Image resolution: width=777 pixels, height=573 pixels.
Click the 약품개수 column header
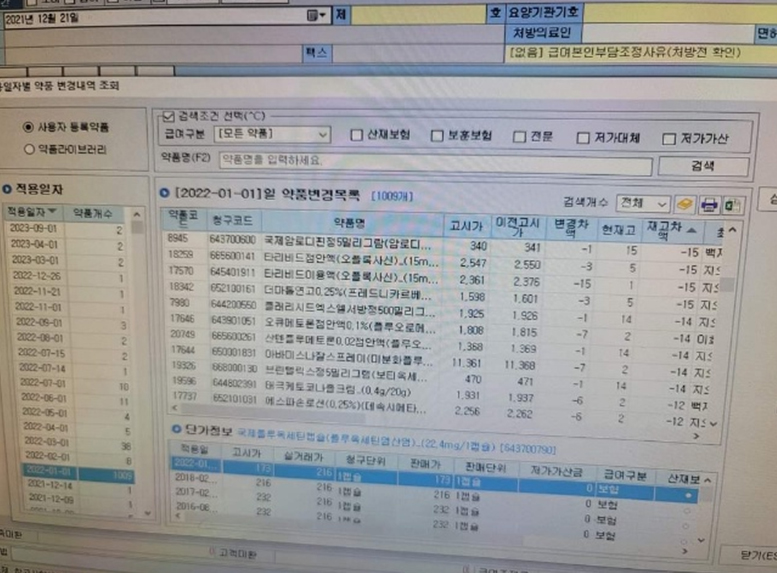pyautogui.click(x=95, y=214)
